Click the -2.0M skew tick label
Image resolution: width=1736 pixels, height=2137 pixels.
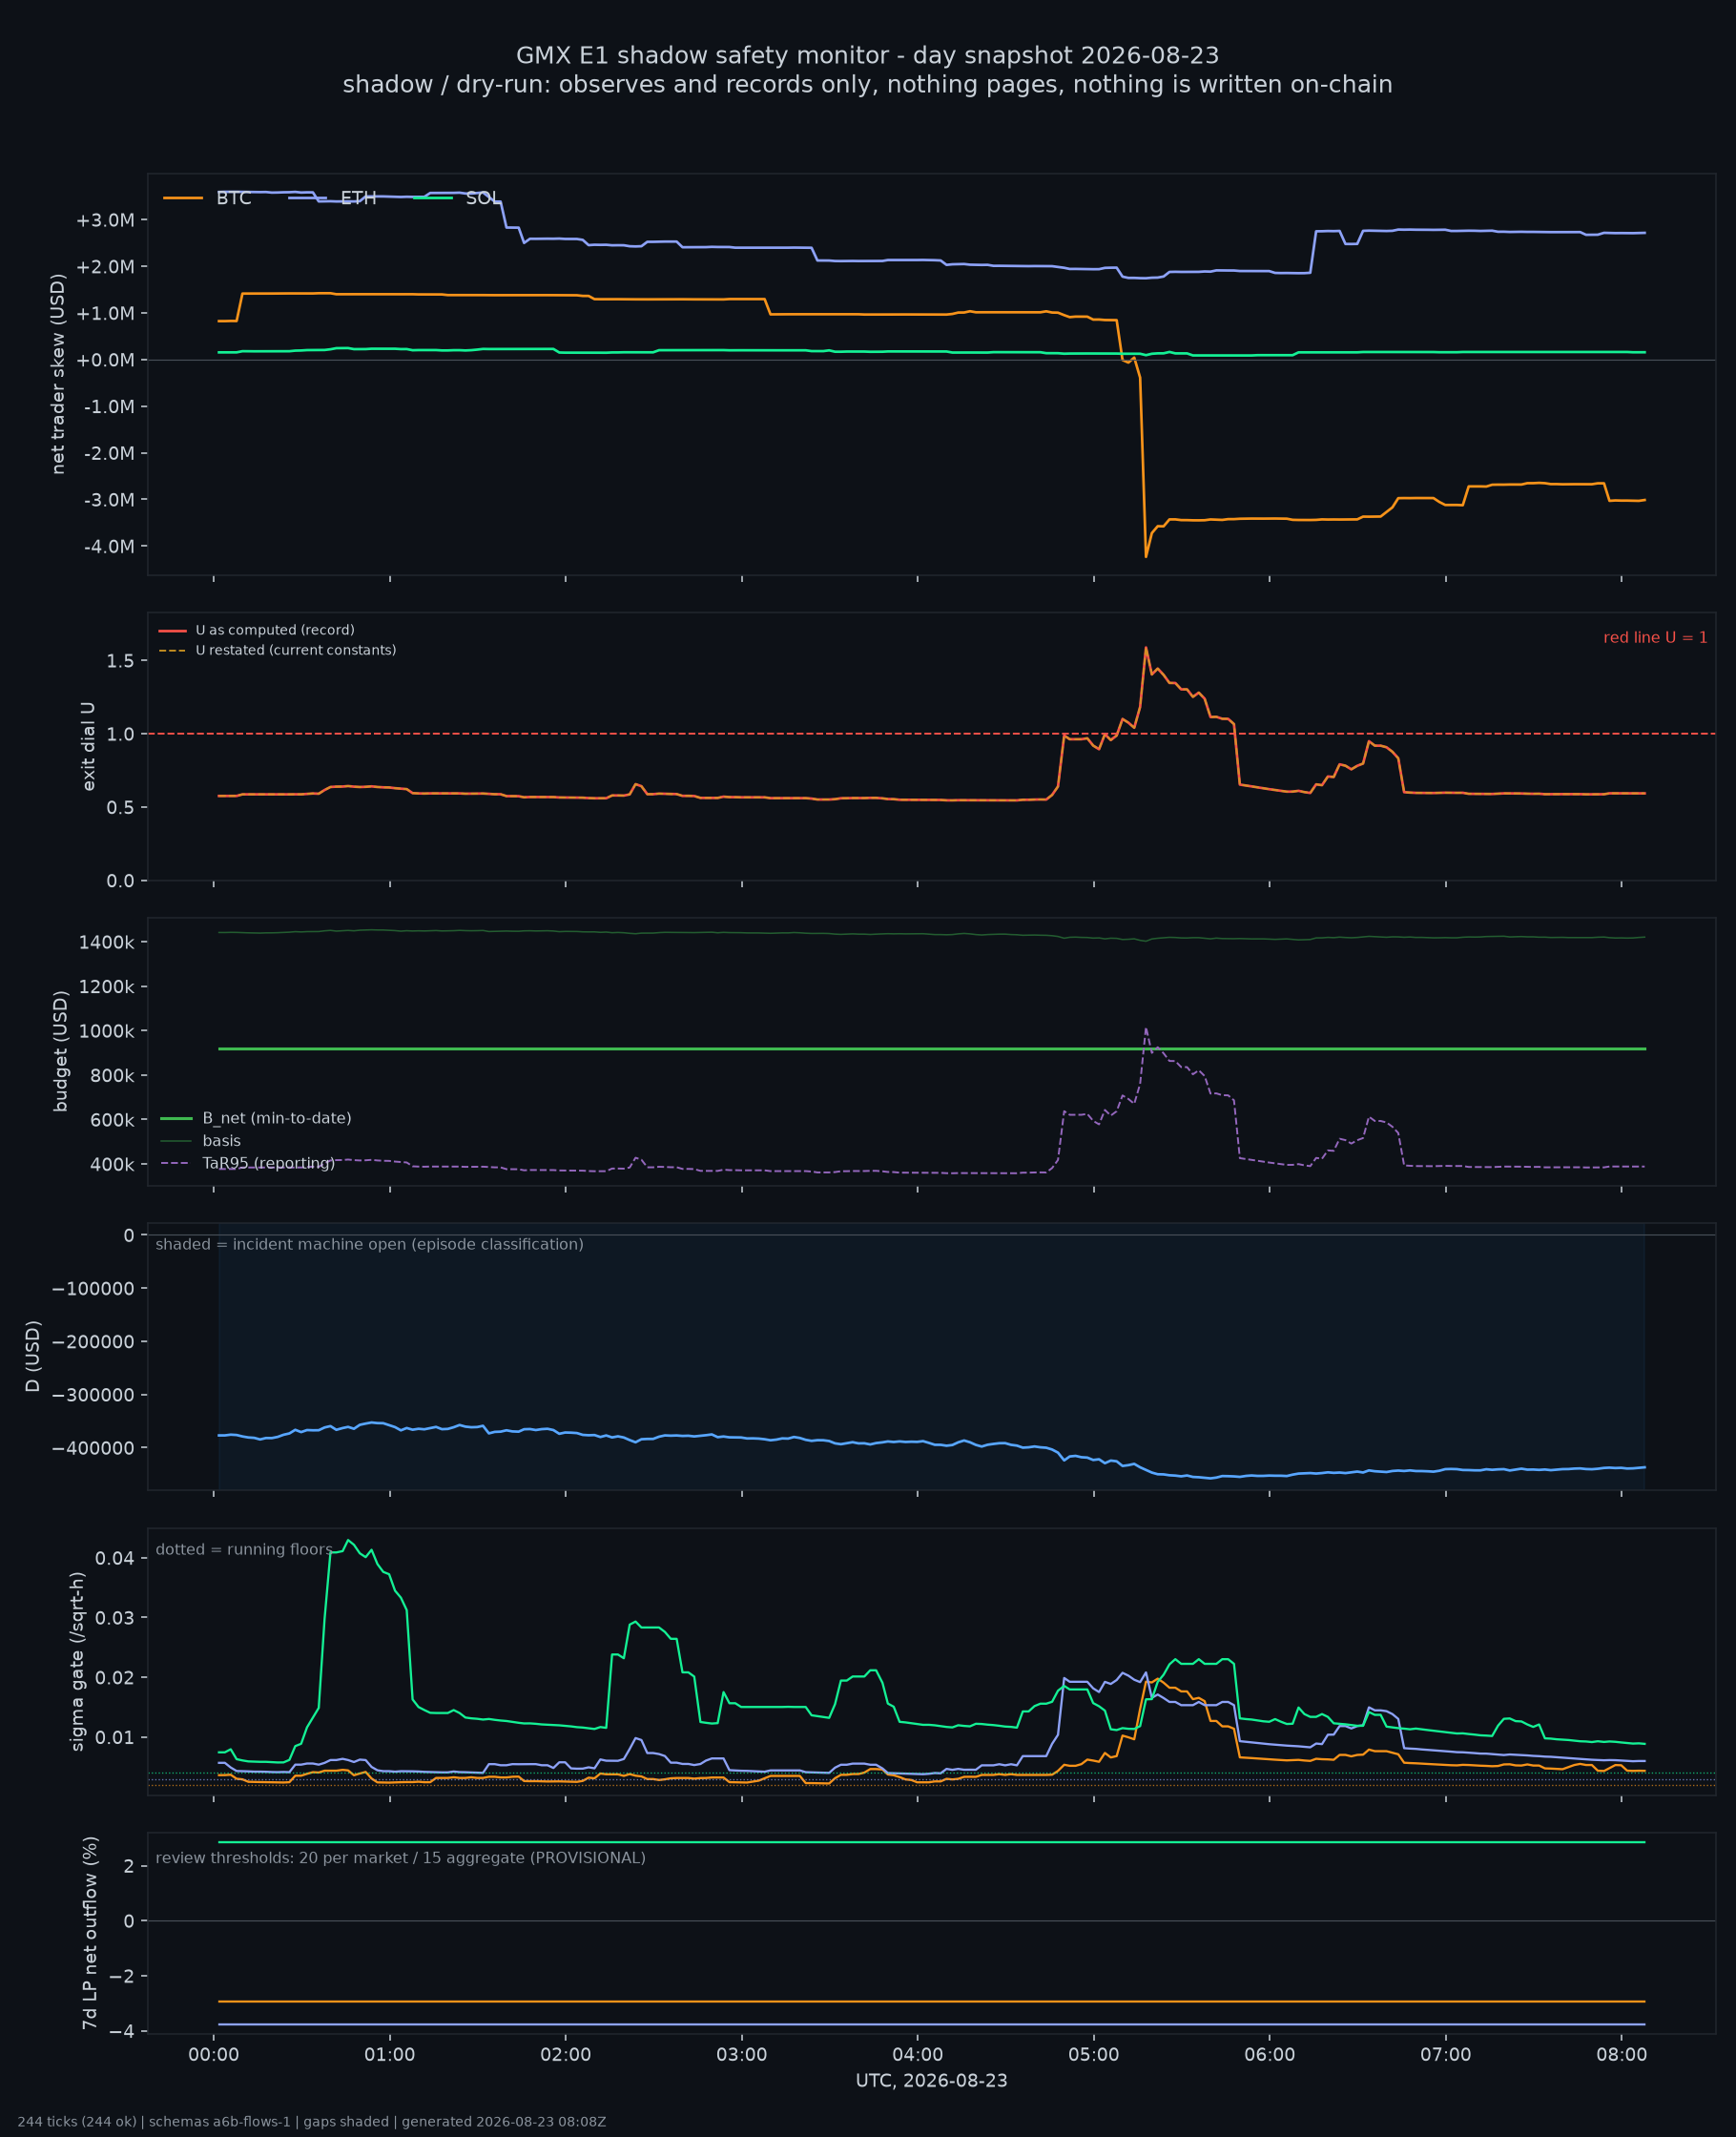pos(108,454)
